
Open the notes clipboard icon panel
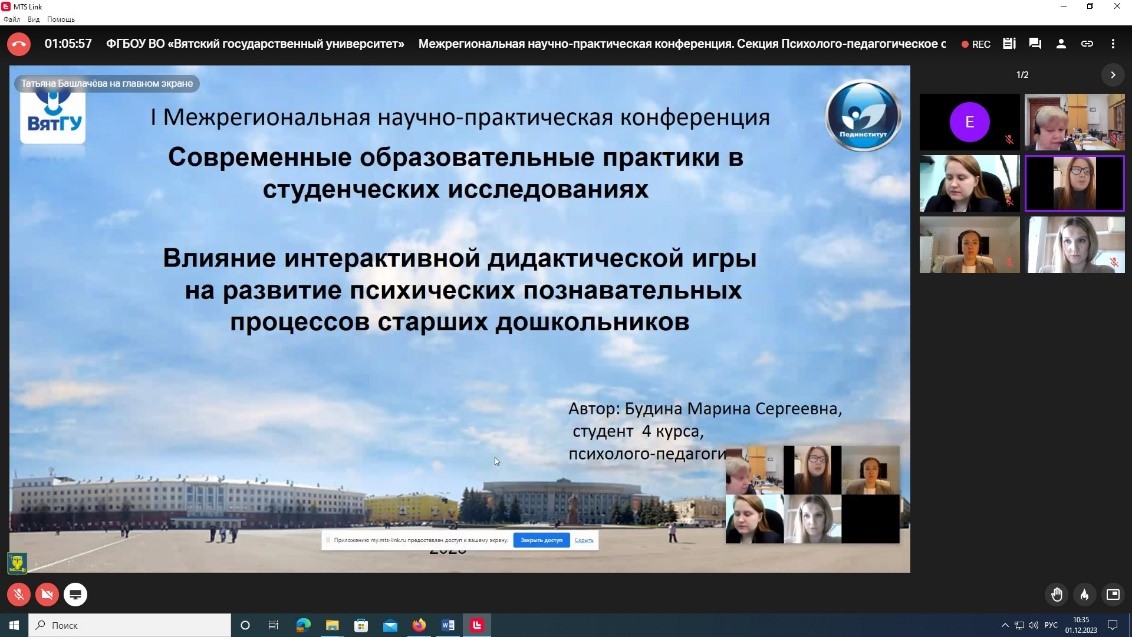tap(1009, 44)
